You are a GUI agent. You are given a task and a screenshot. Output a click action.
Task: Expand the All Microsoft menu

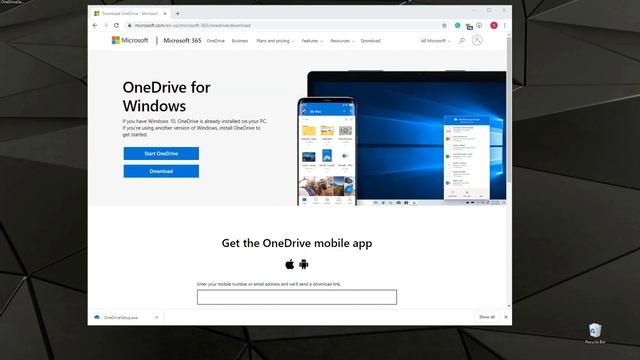pos(436,41)
